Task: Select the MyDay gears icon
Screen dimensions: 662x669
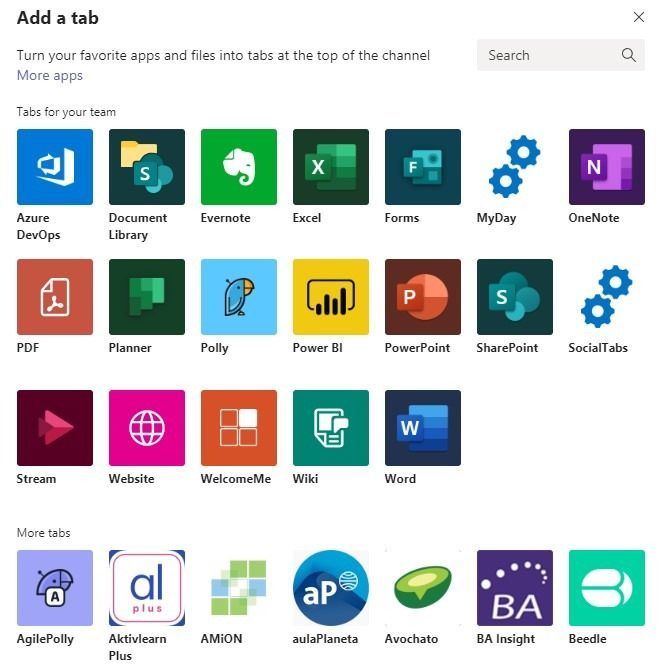Action: [x=514, y=167]
